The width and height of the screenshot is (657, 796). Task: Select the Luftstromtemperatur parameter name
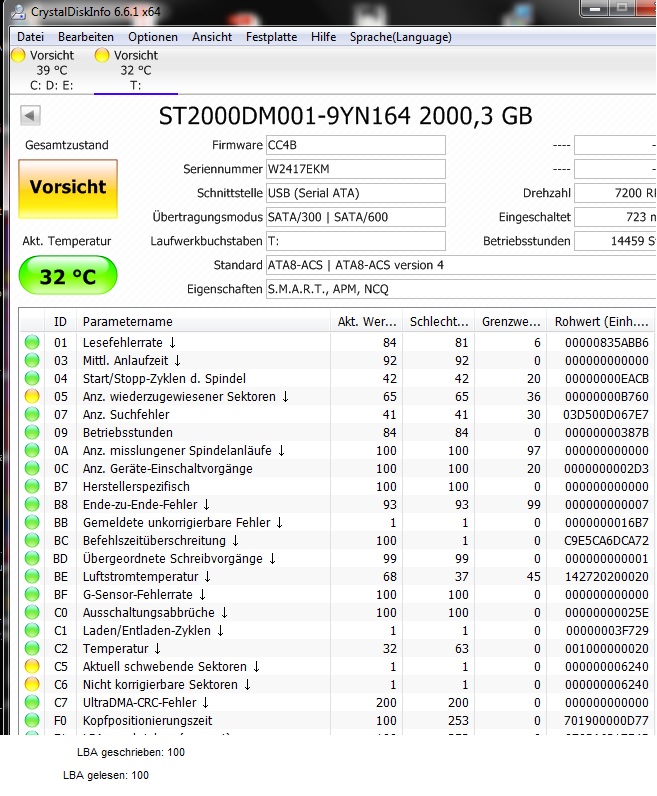click(x=147, y=577)
